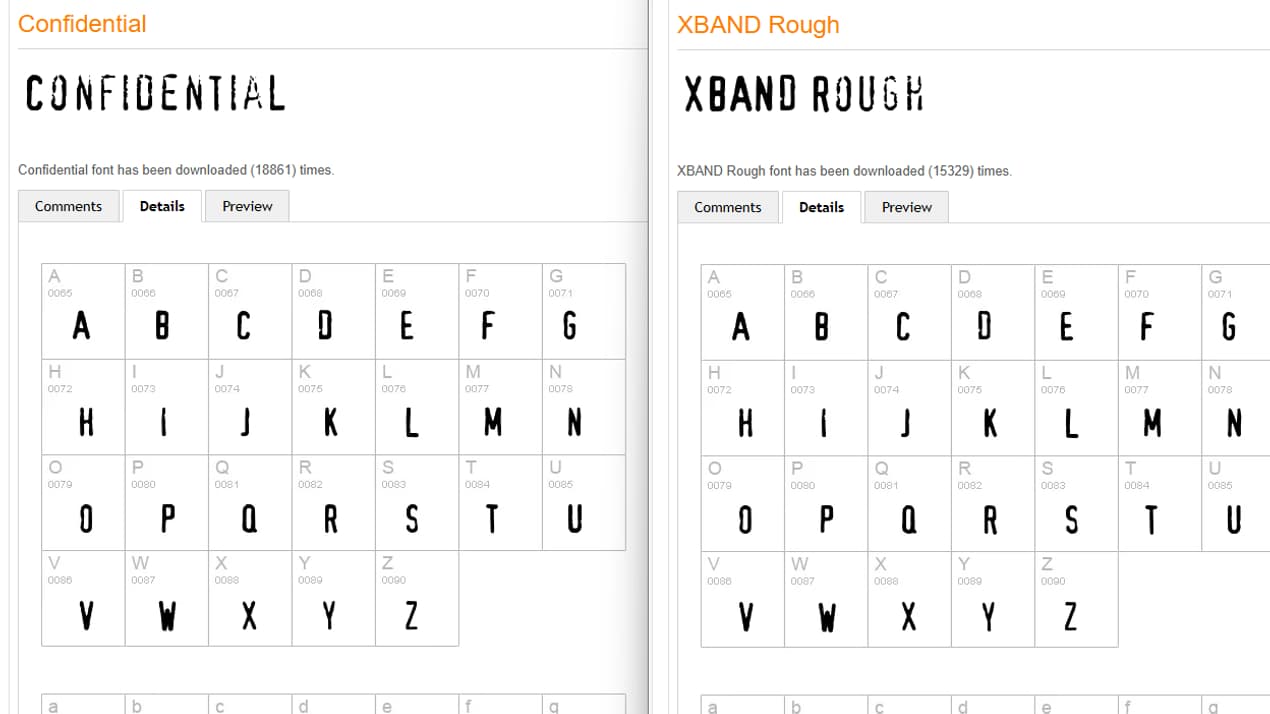
Task: Select glyph N (0078) in Confidential character map
Action: point(584,407)
